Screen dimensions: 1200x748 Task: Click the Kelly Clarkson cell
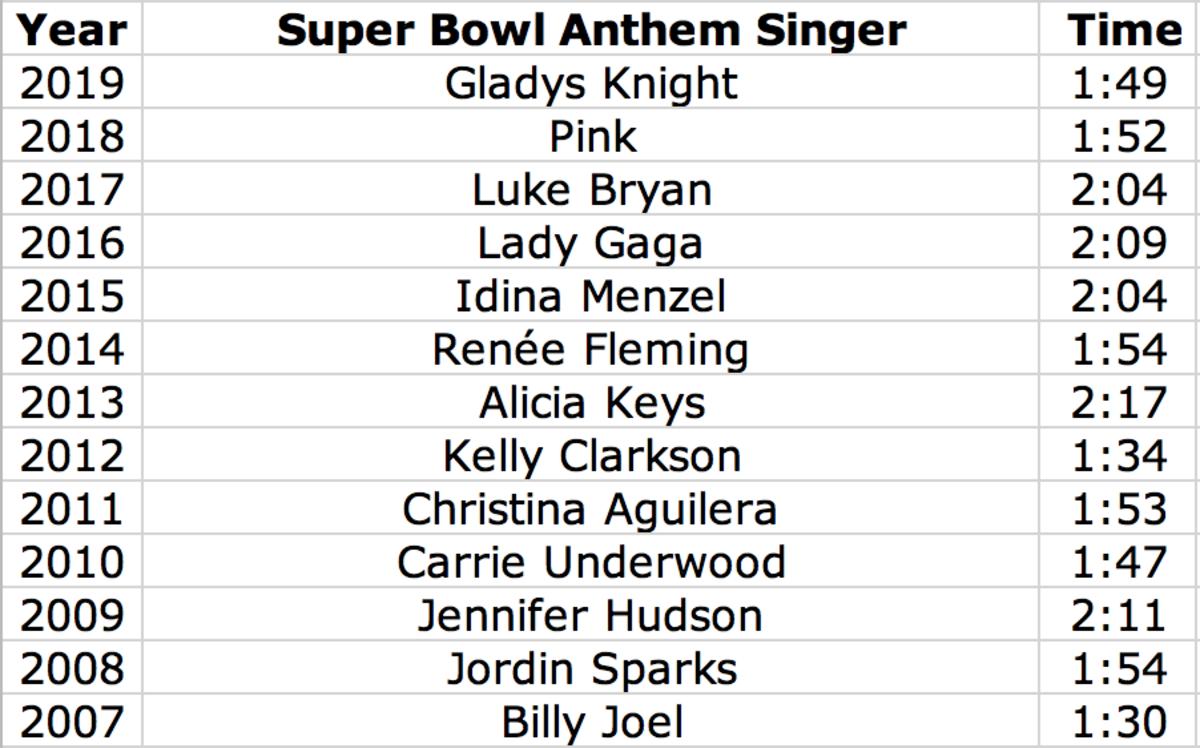click(591, 457)
